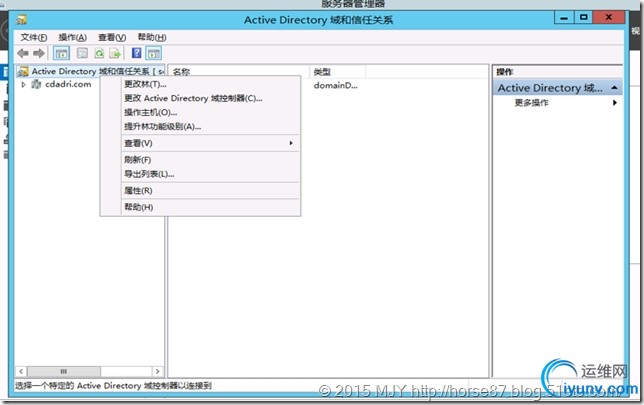Minimize the Active Directory window
644x405 pixels.
click(x=564, y=18)
